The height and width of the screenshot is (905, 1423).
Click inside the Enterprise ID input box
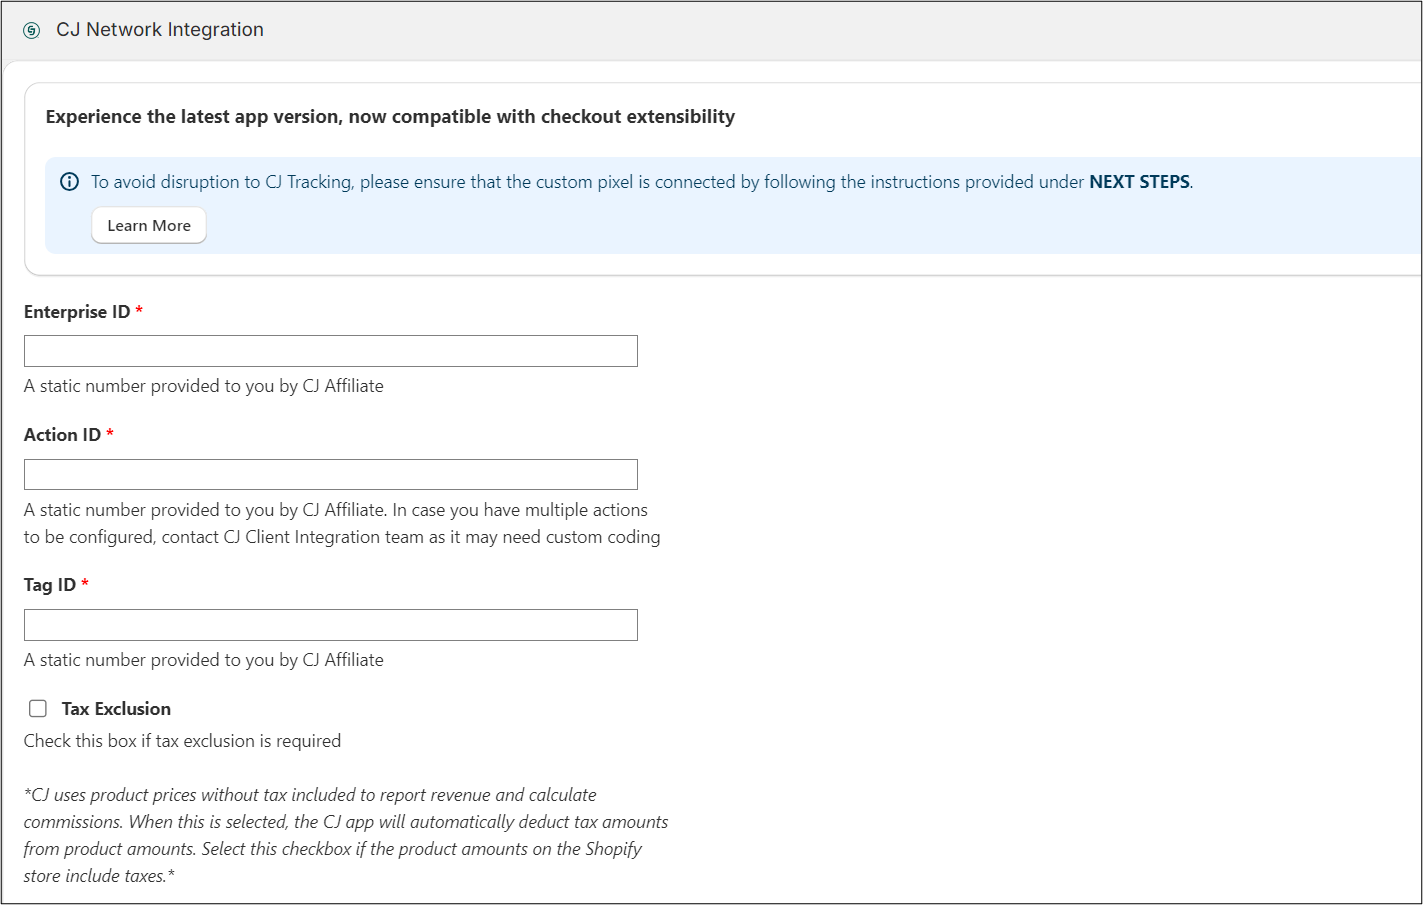coord(330,350)
